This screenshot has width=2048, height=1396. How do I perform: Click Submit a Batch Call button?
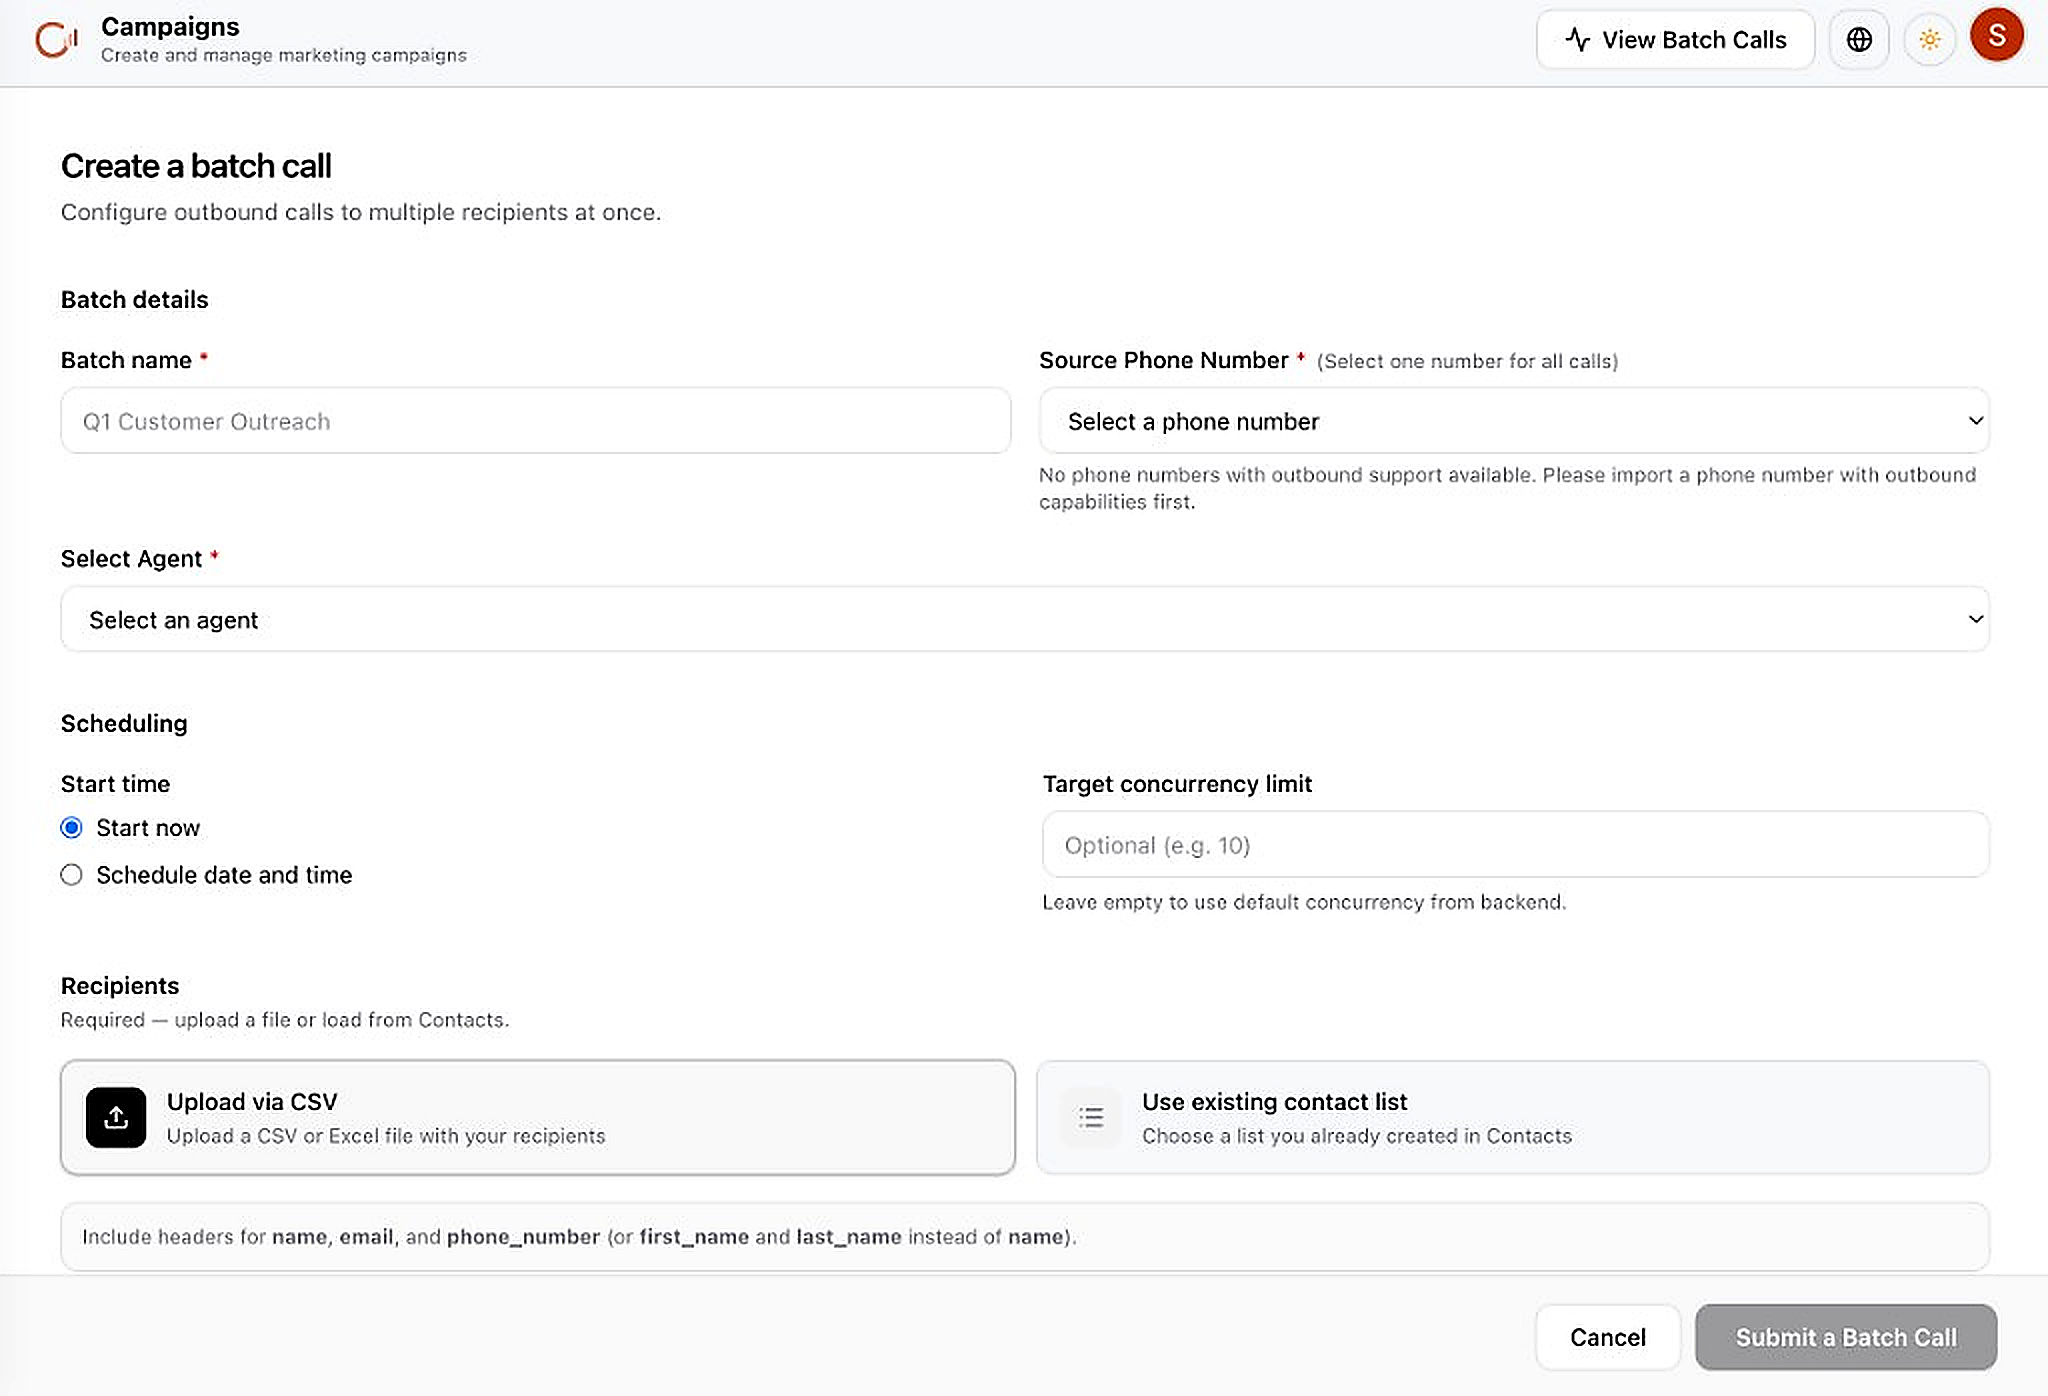1846,1337
